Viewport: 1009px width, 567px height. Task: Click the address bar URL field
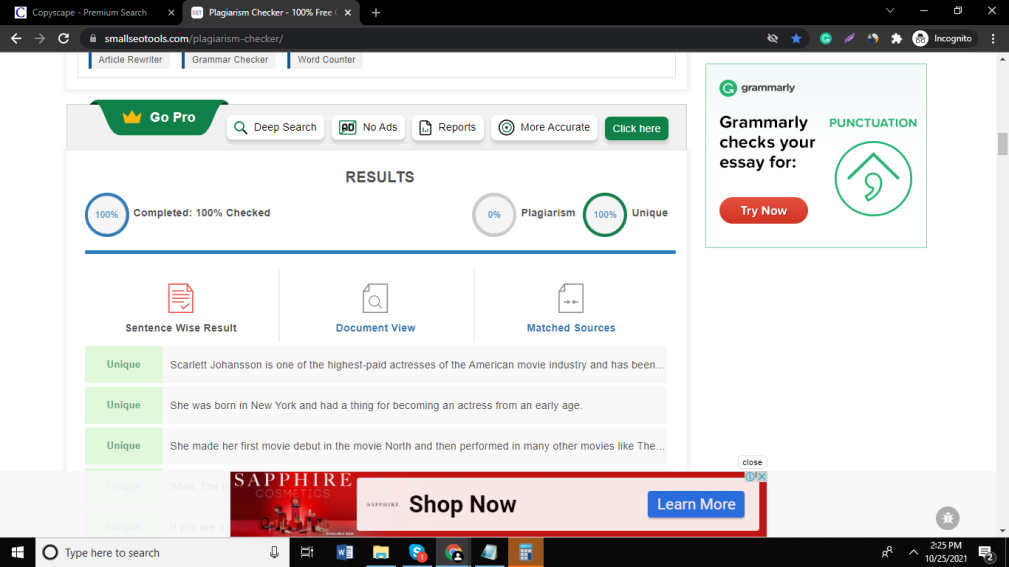425,39
